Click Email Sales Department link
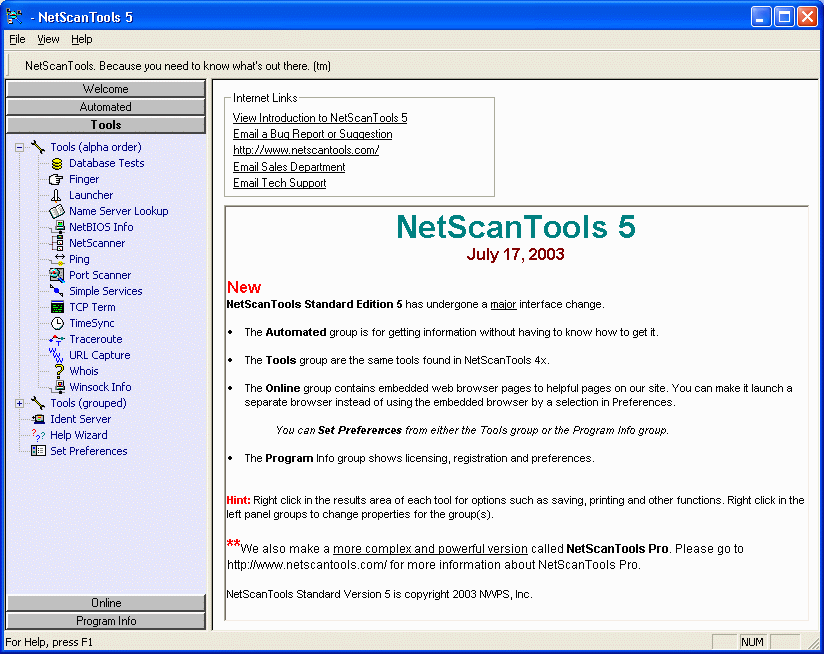This screenshot has height=654, width=824. 289,167
